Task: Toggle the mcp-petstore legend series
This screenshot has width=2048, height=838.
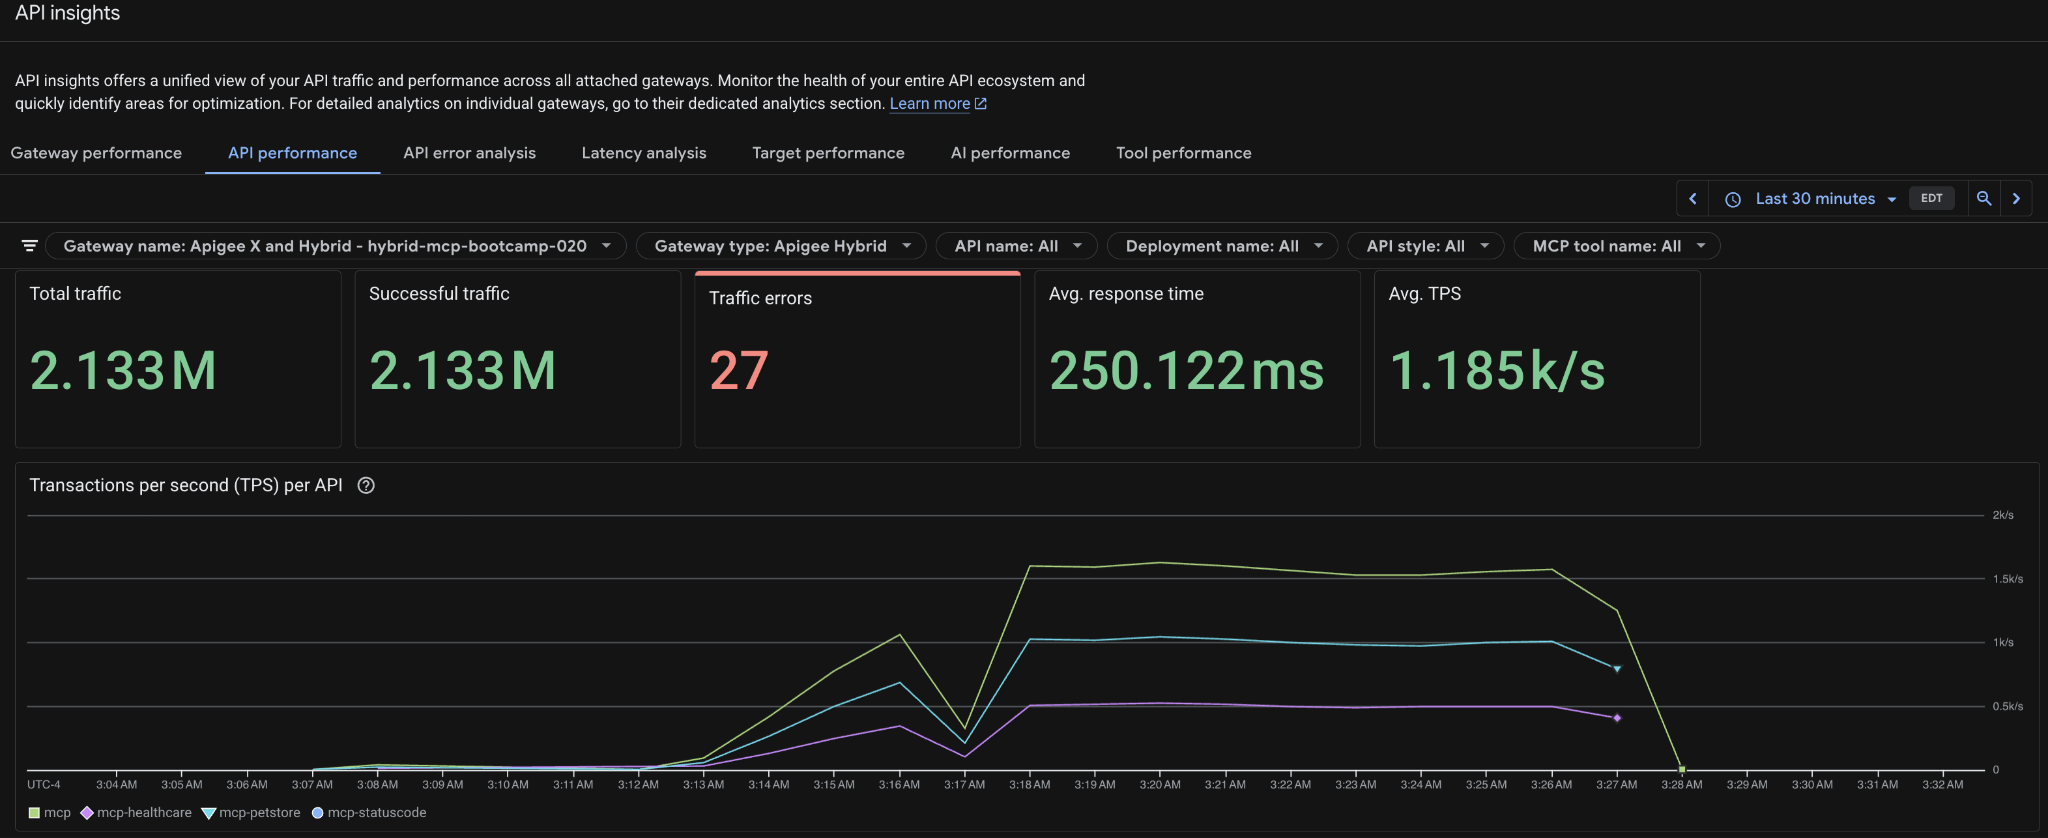Action: pyautogui.click(x=251, y=813)
